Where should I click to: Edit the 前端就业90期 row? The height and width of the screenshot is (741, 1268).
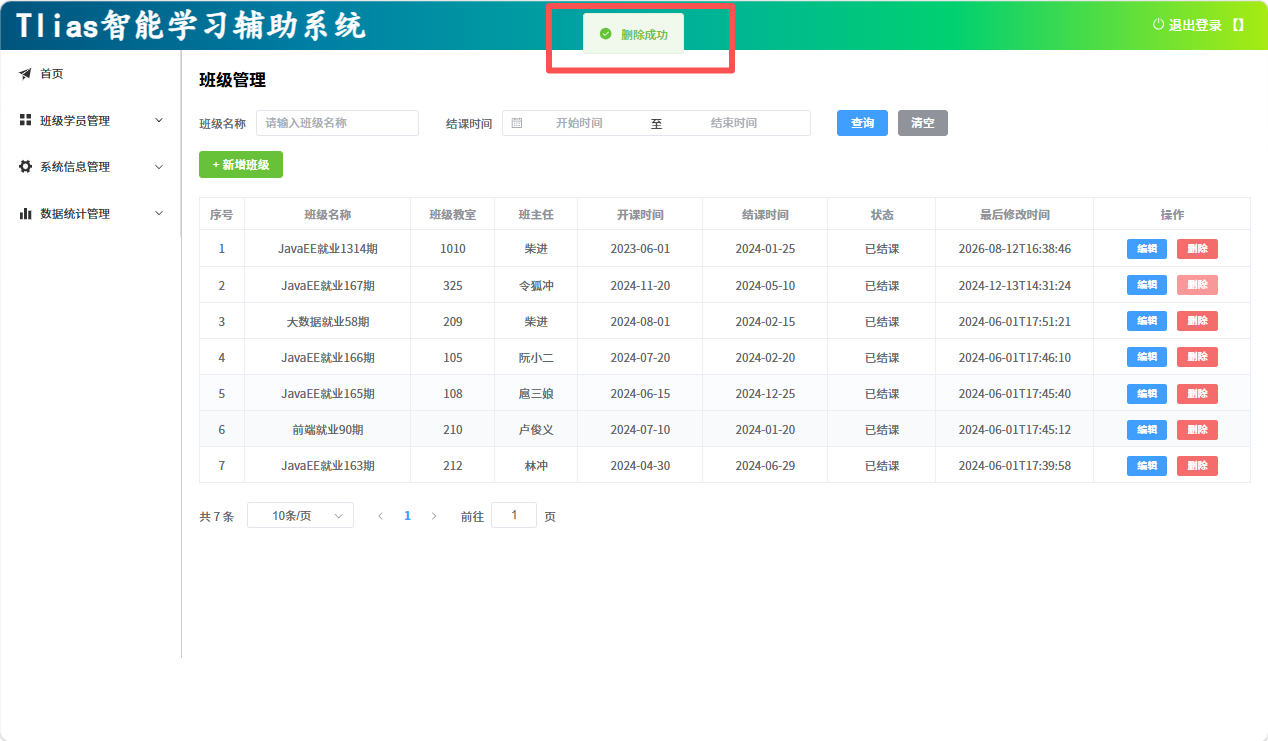point(1147,430)
